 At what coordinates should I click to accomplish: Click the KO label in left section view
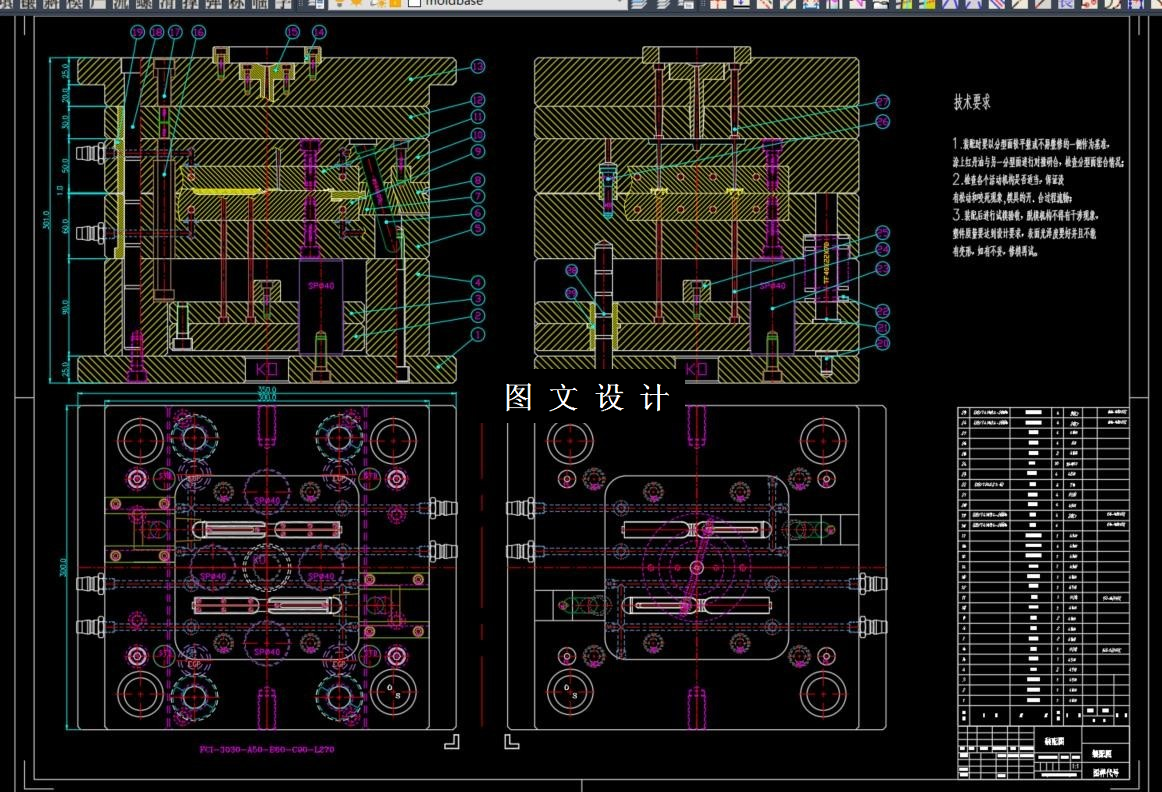(x=266, y=369)
